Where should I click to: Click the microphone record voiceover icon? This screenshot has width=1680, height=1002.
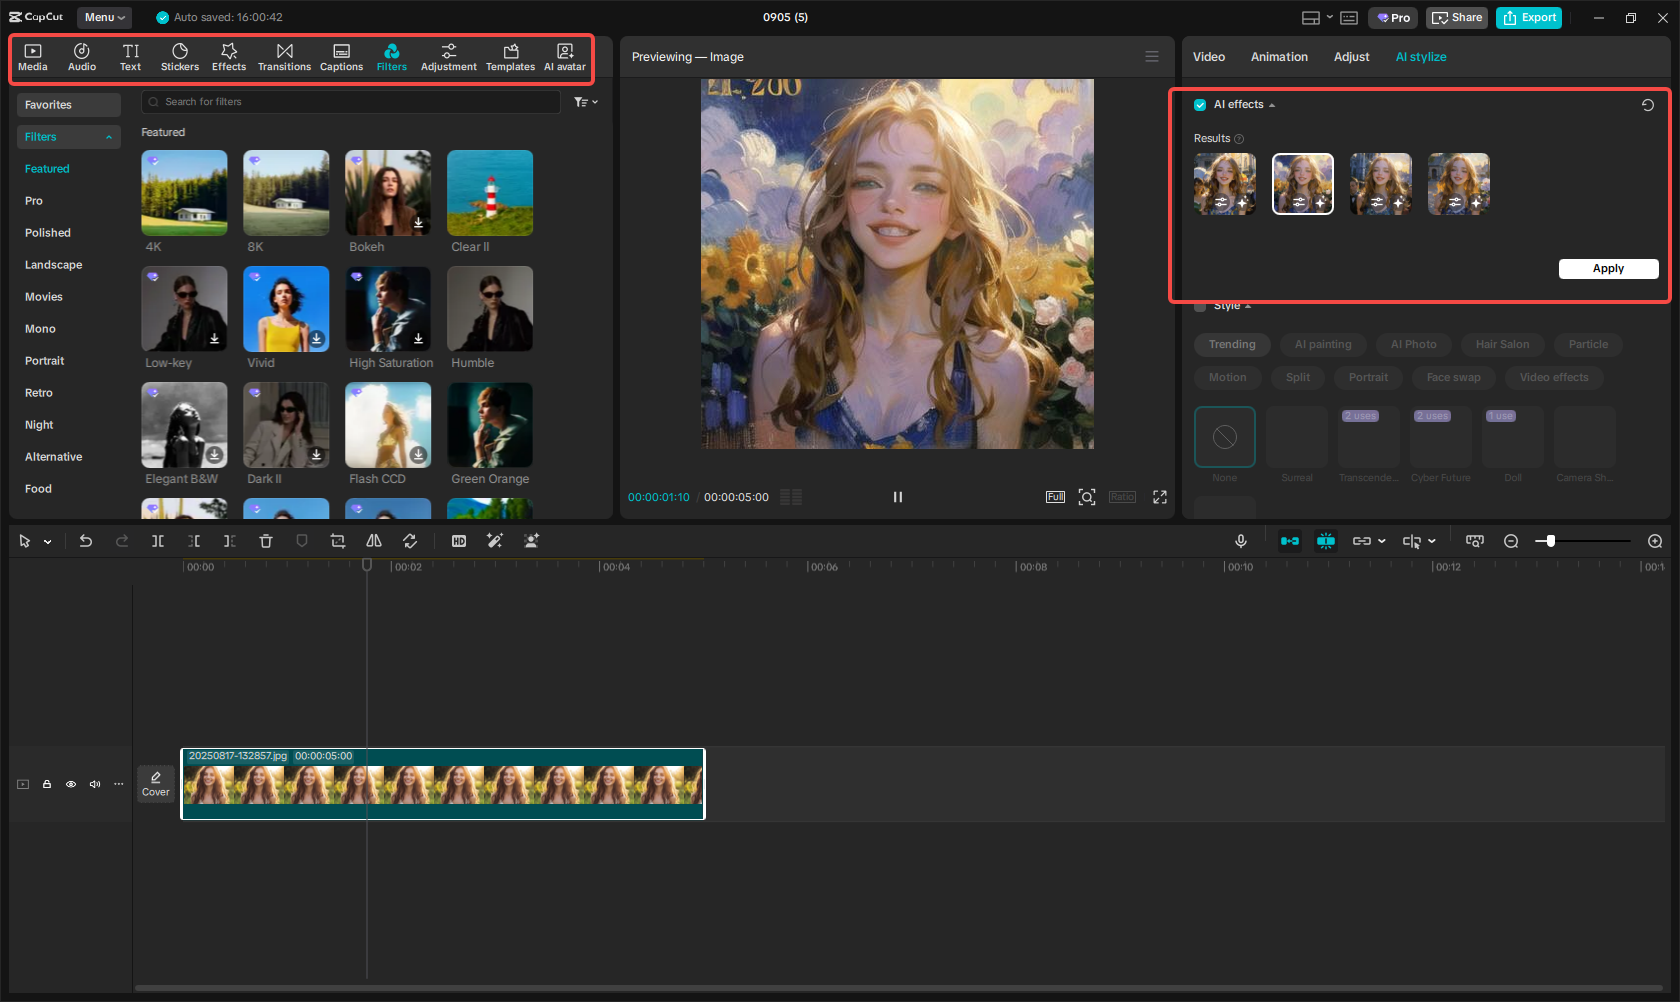1240,541
